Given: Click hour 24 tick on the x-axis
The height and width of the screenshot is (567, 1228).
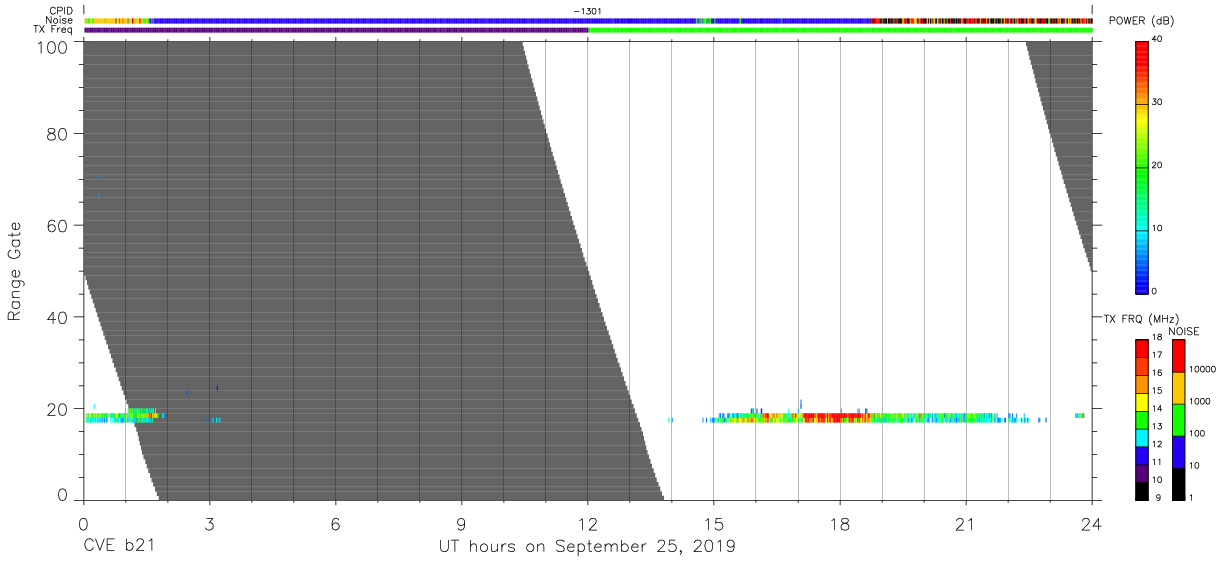Looking at the screenshot, I should point(1091,524).
